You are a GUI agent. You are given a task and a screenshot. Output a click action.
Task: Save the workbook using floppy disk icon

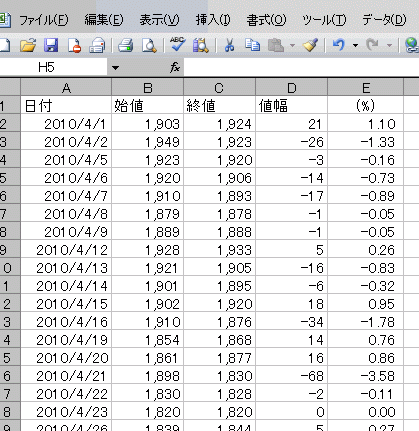click(x=51, y=45)
